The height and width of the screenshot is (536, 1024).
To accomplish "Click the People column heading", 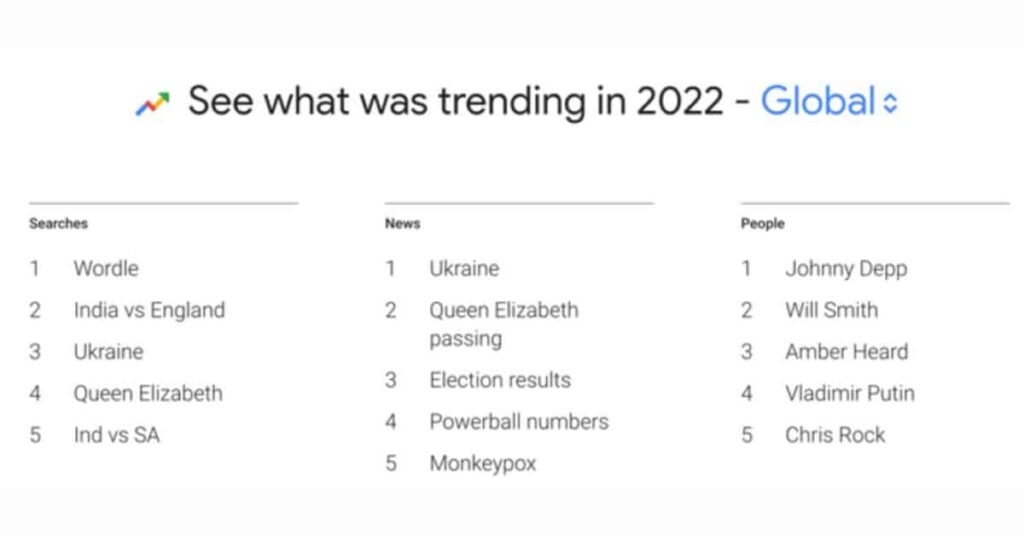I will pos(762,224).
